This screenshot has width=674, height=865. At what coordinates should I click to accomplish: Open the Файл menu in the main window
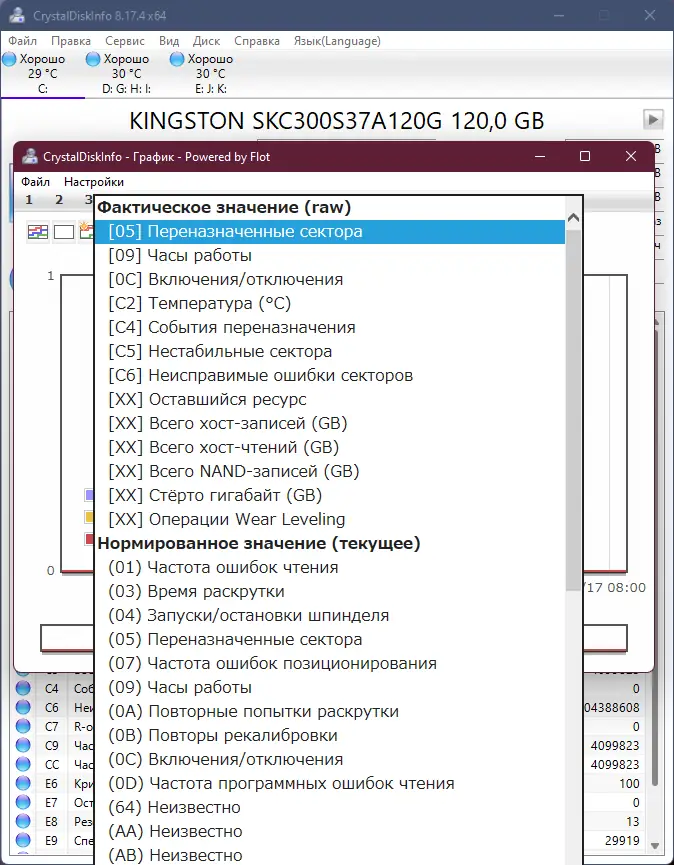coord(23,41)
